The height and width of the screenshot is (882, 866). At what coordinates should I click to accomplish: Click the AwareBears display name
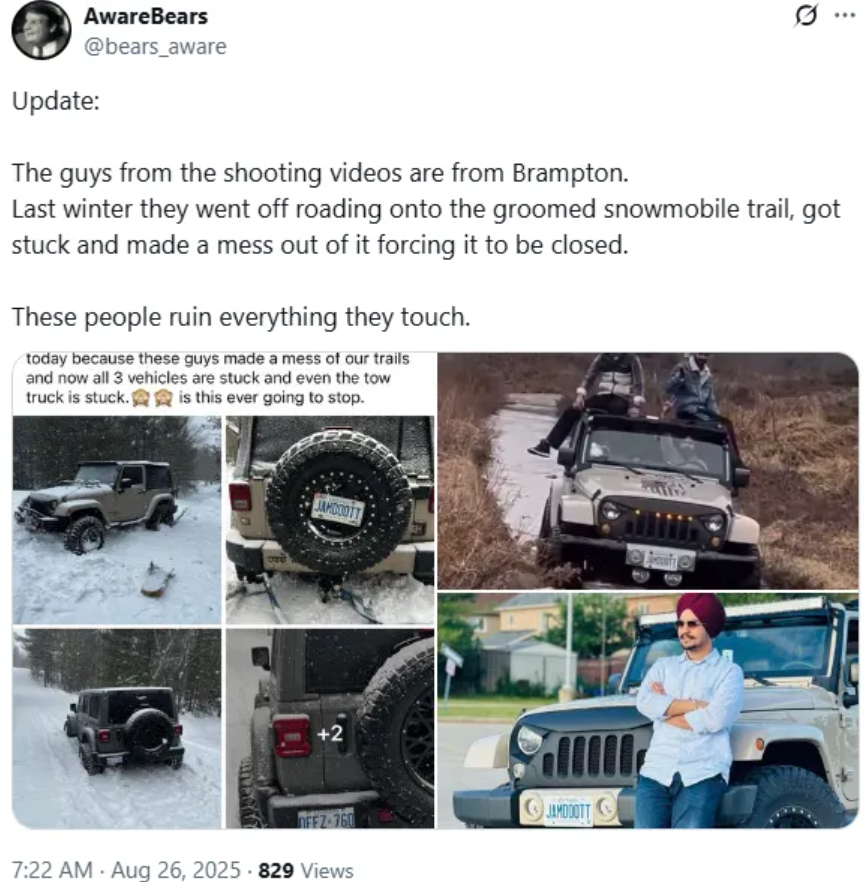point(146,17)
